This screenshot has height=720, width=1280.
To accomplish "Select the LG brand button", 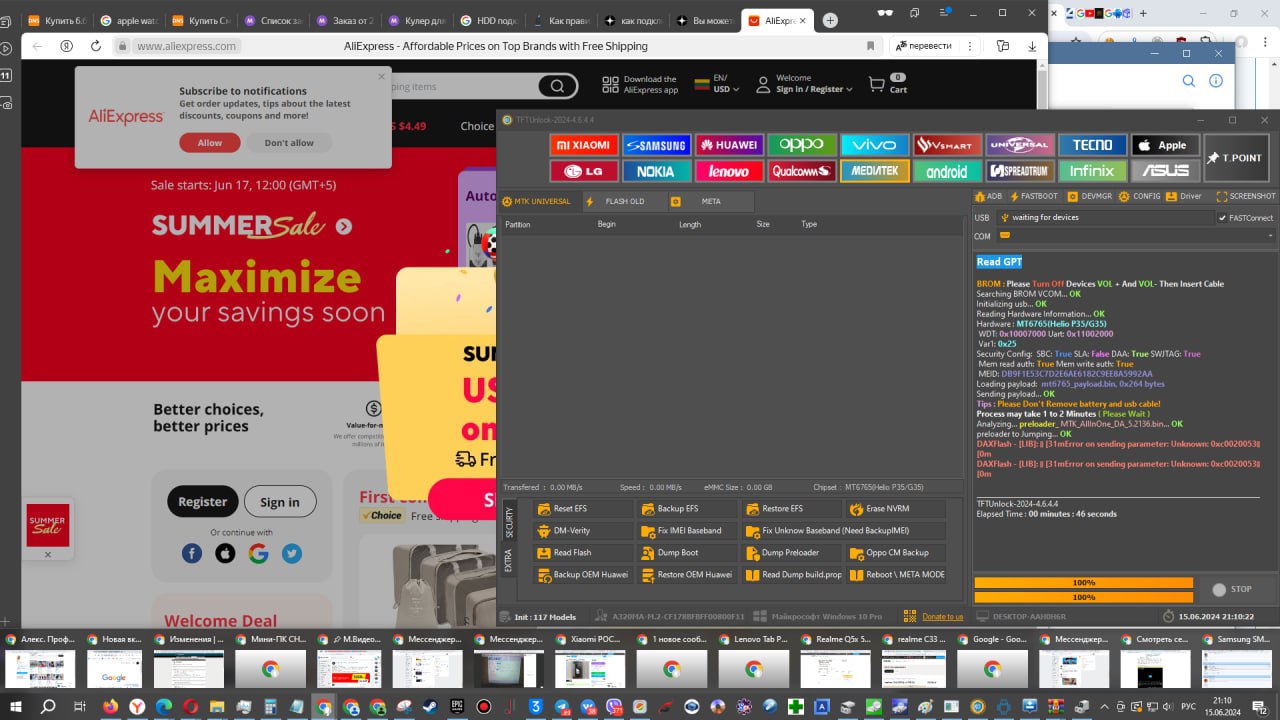I will point(584,171).
